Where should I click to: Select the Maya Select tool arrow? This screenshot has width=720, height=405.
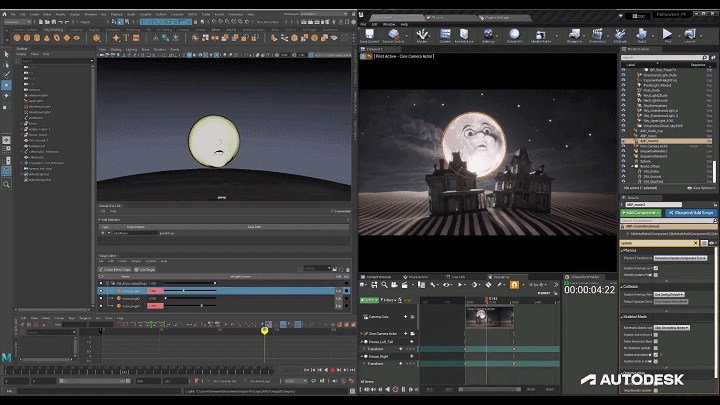pos(6,54)
